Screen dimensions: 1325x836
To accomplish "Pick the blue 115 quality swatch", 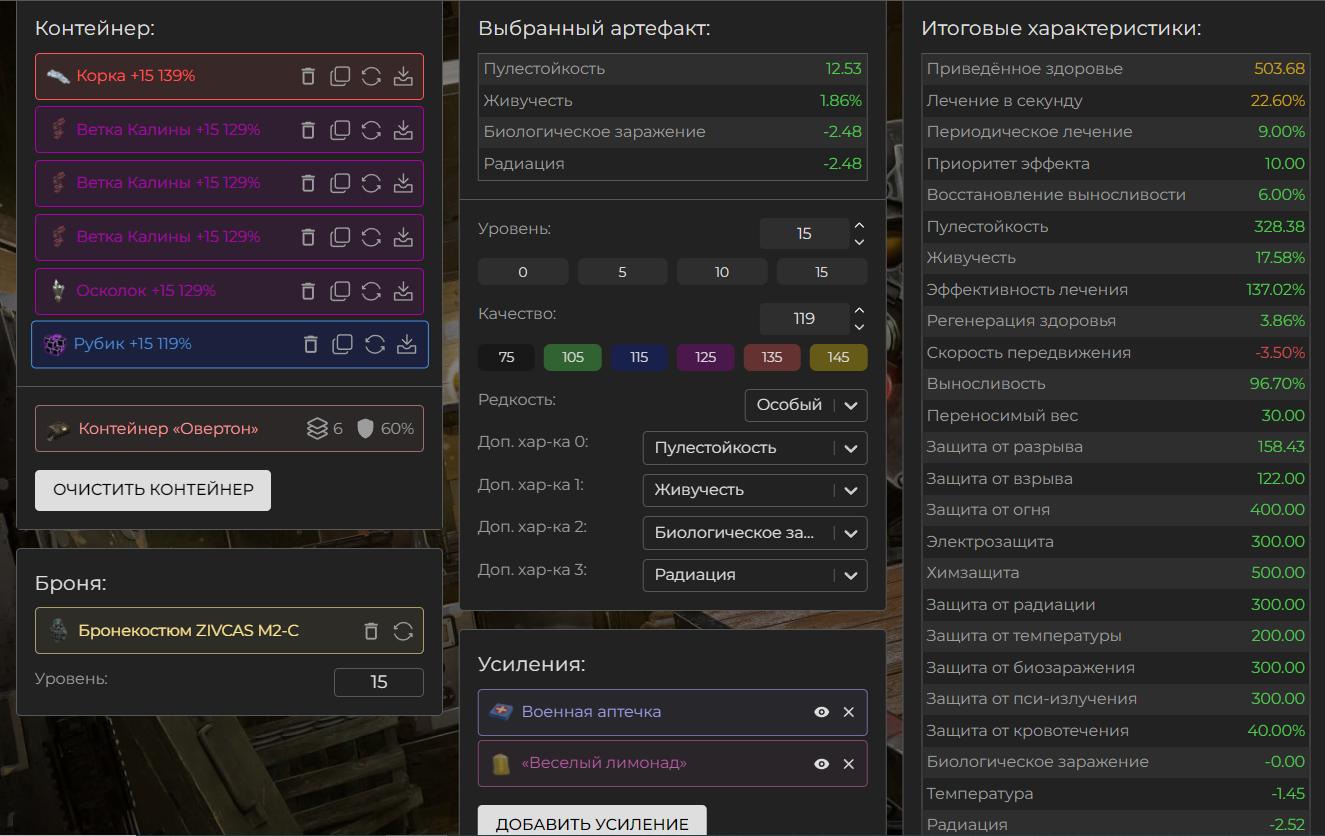I will [639, 357].
